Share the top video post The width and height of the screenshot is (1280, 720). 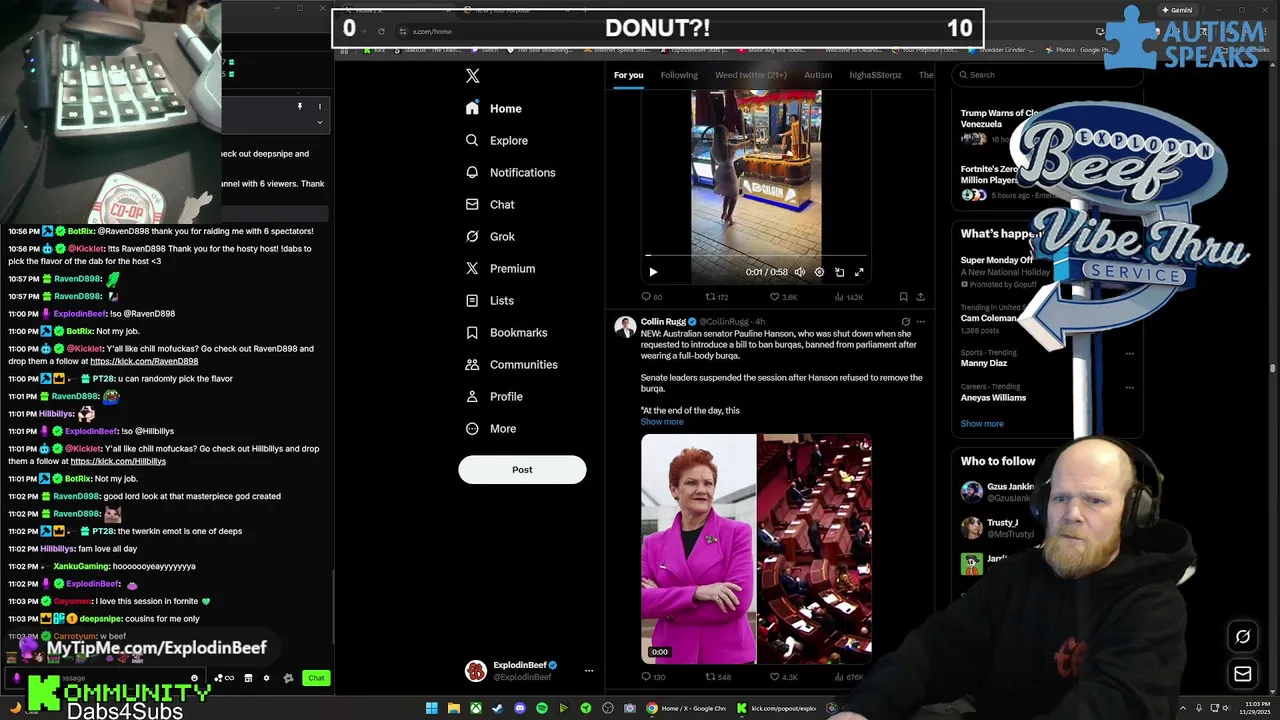(920, 297)
